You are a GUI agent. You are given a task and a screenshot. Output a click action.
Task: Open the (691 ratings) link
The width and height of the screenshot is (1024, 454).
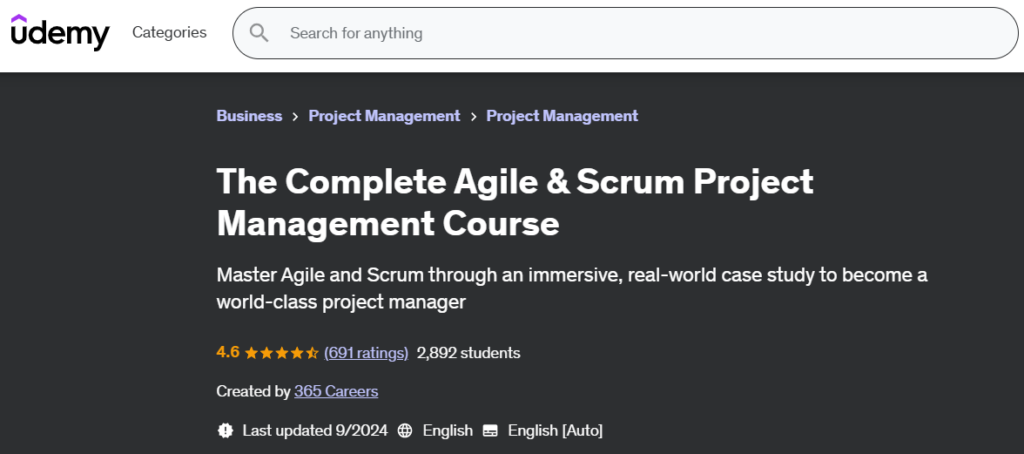click(x=366, y=353)
